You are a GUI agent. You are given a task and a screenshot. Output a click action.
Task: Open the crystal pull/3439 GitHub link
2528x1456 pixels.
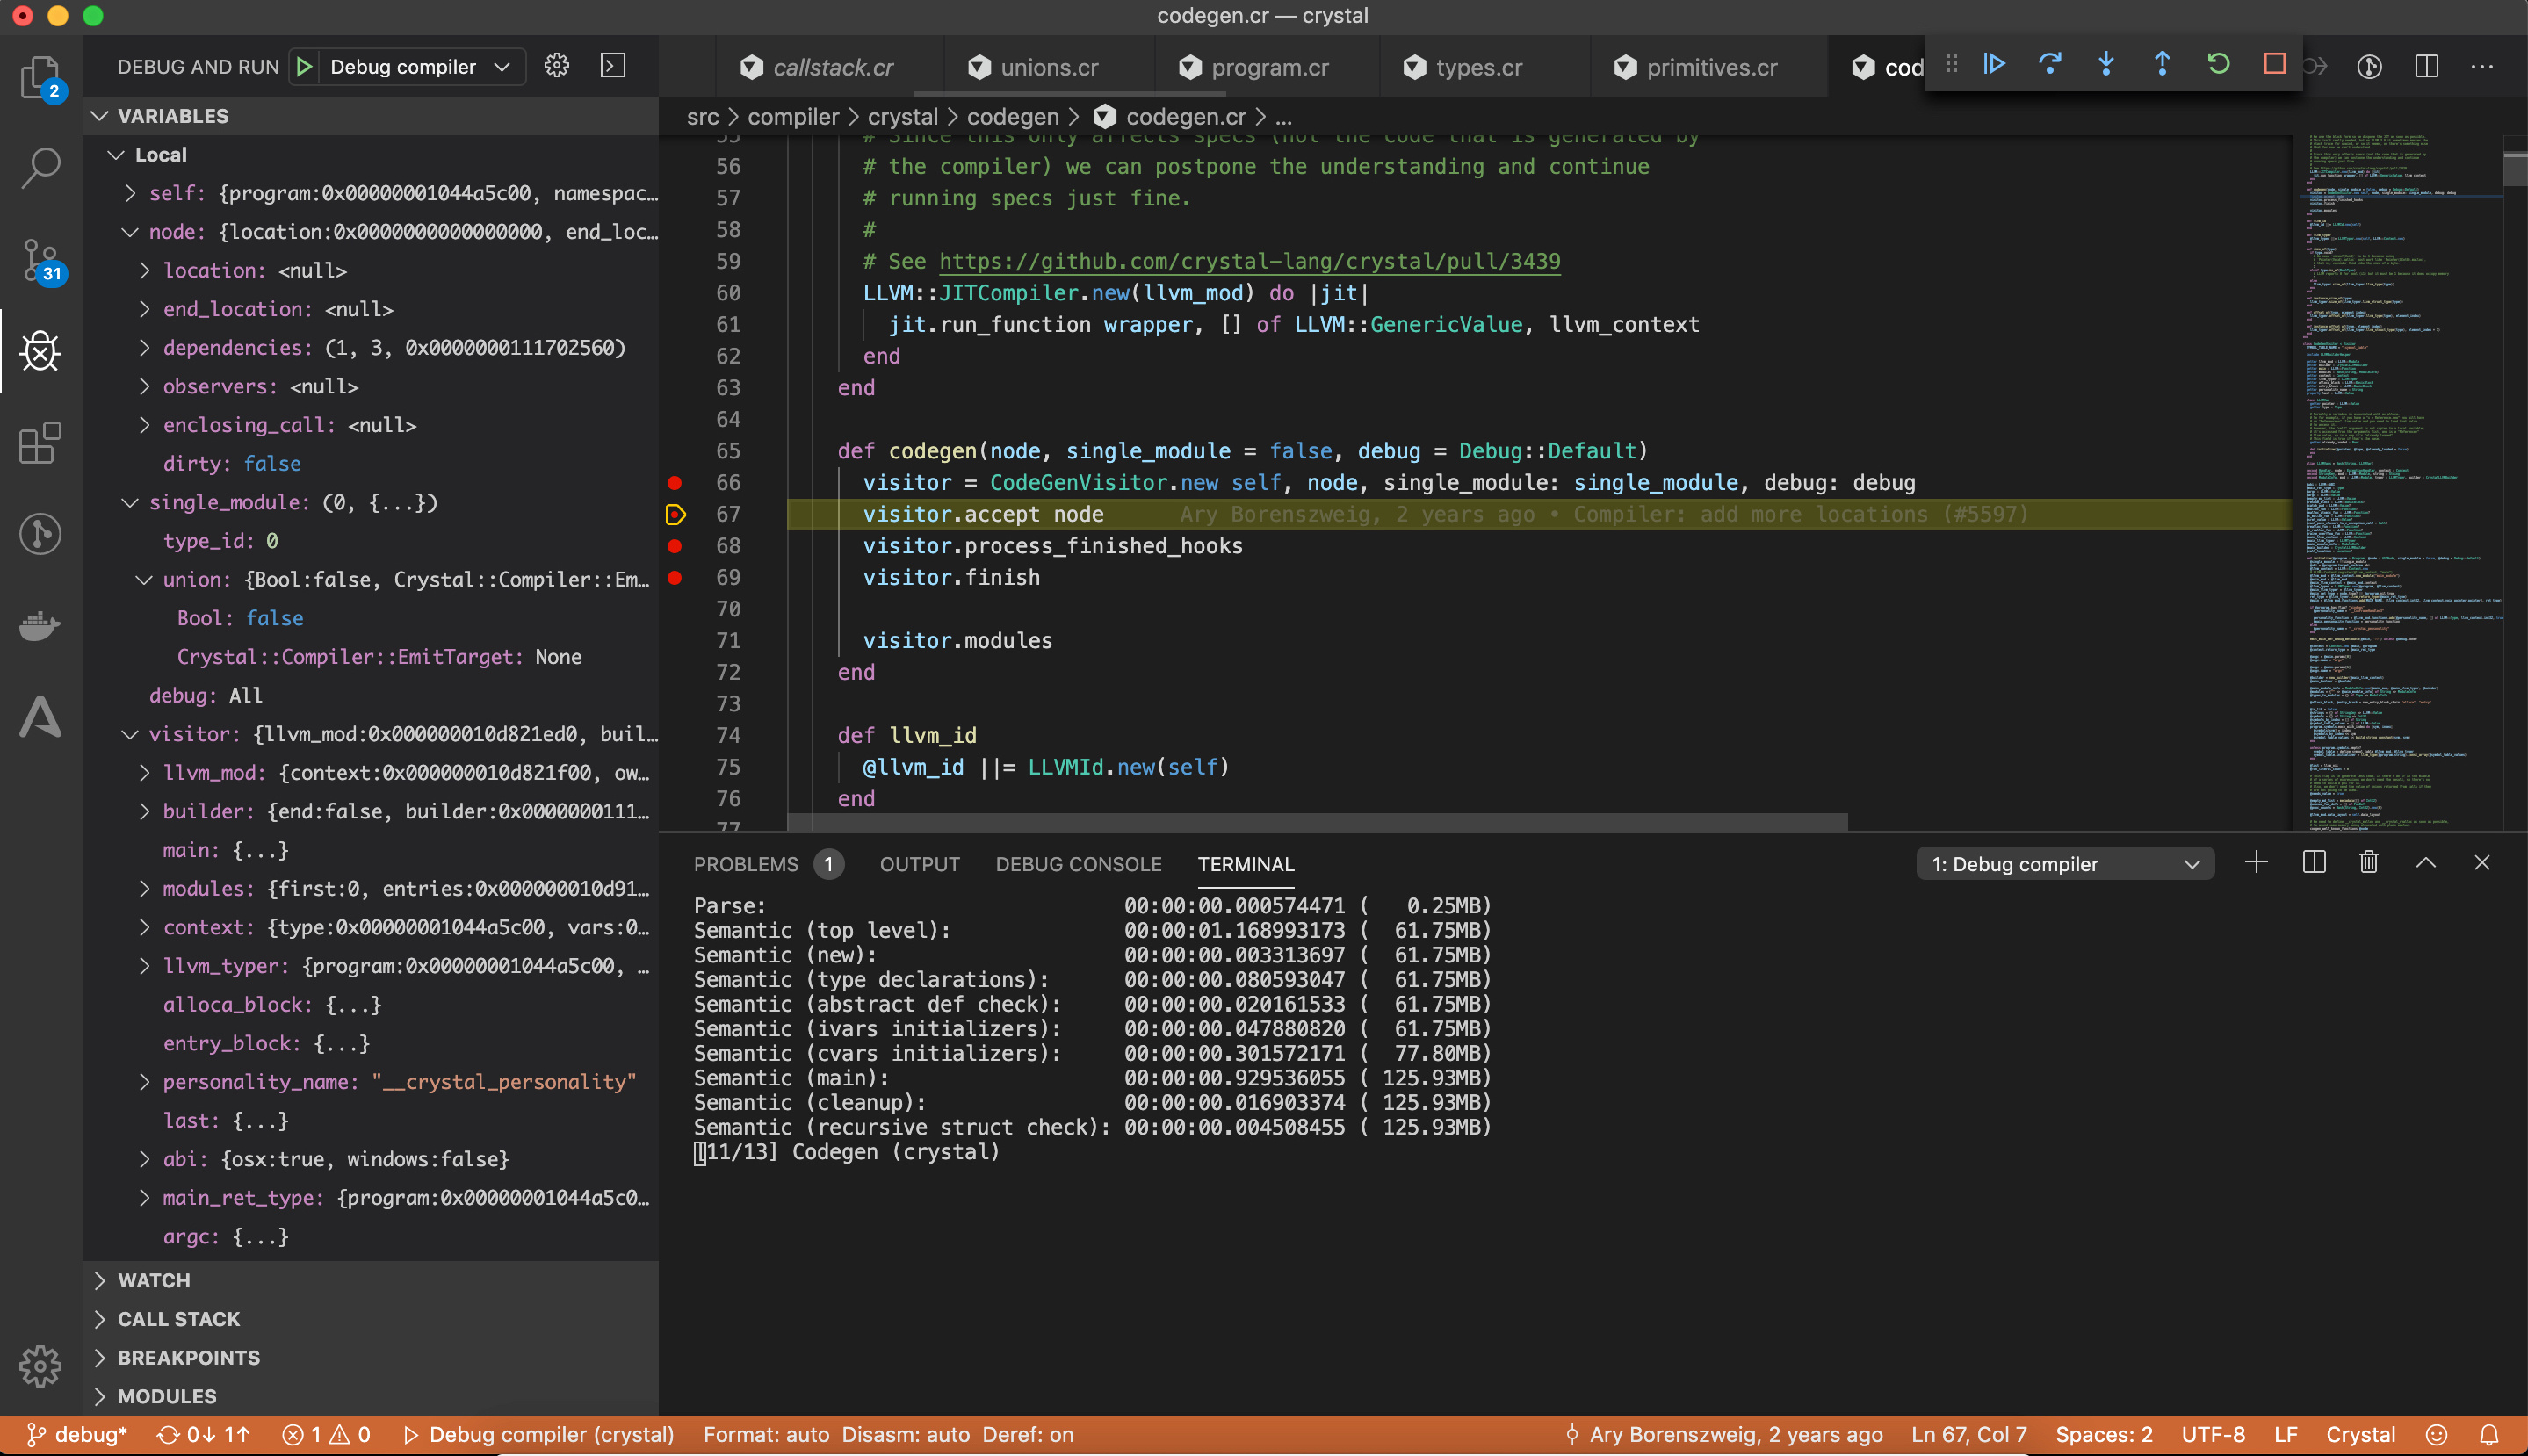pyautogui.click(x=1249, y=262)
